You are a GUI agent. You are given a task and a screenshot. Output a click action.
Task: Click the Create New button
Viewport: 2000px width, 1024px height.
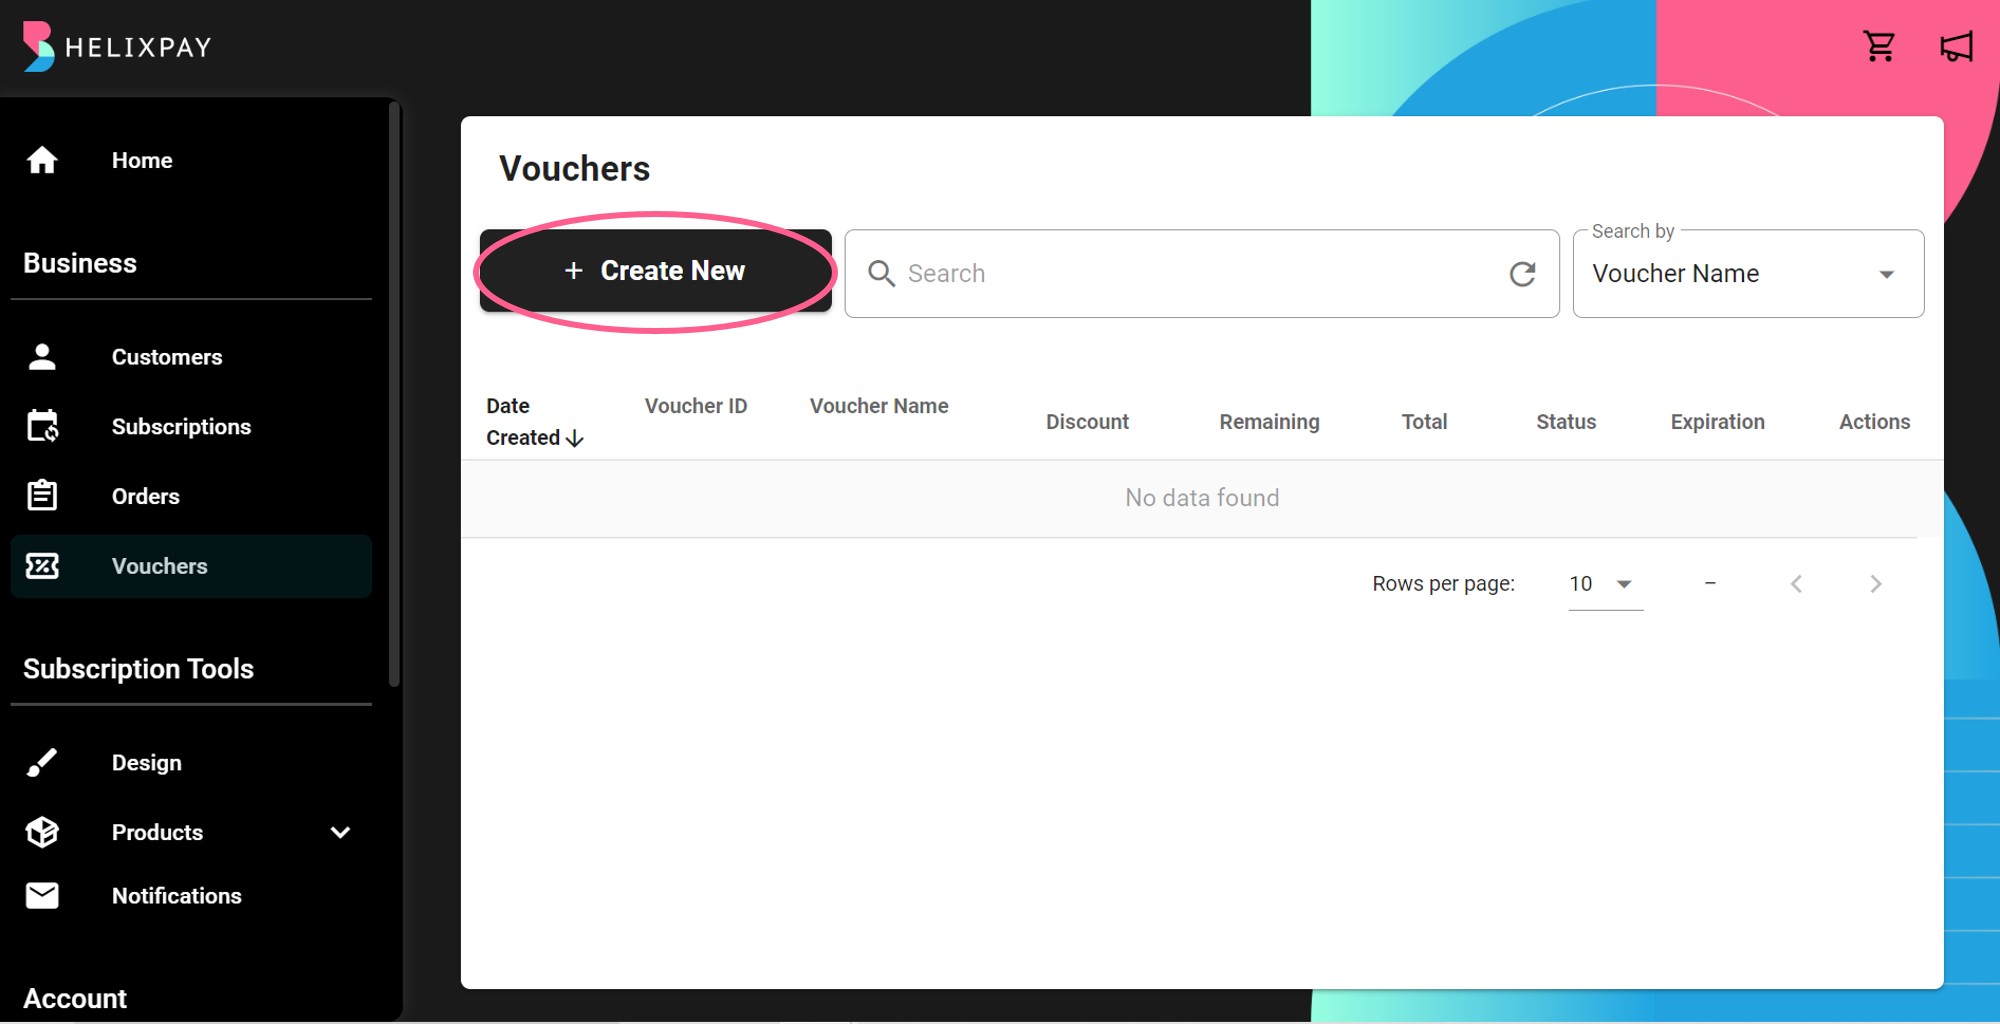(655, 270)
